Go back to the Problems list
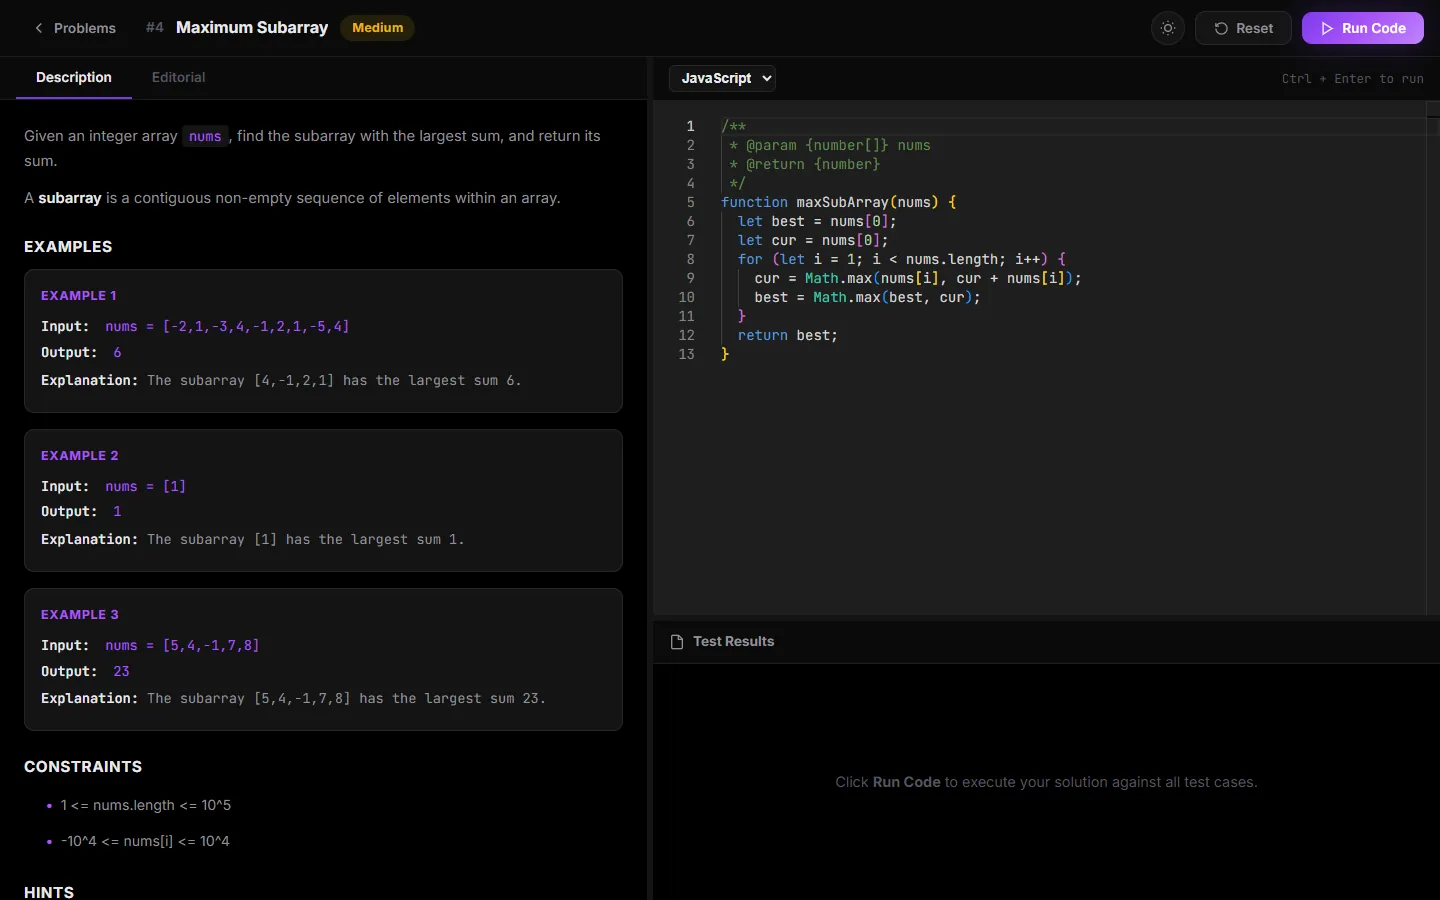The height and width of the screenshot is (900, 1440). [x=75, y=28]
